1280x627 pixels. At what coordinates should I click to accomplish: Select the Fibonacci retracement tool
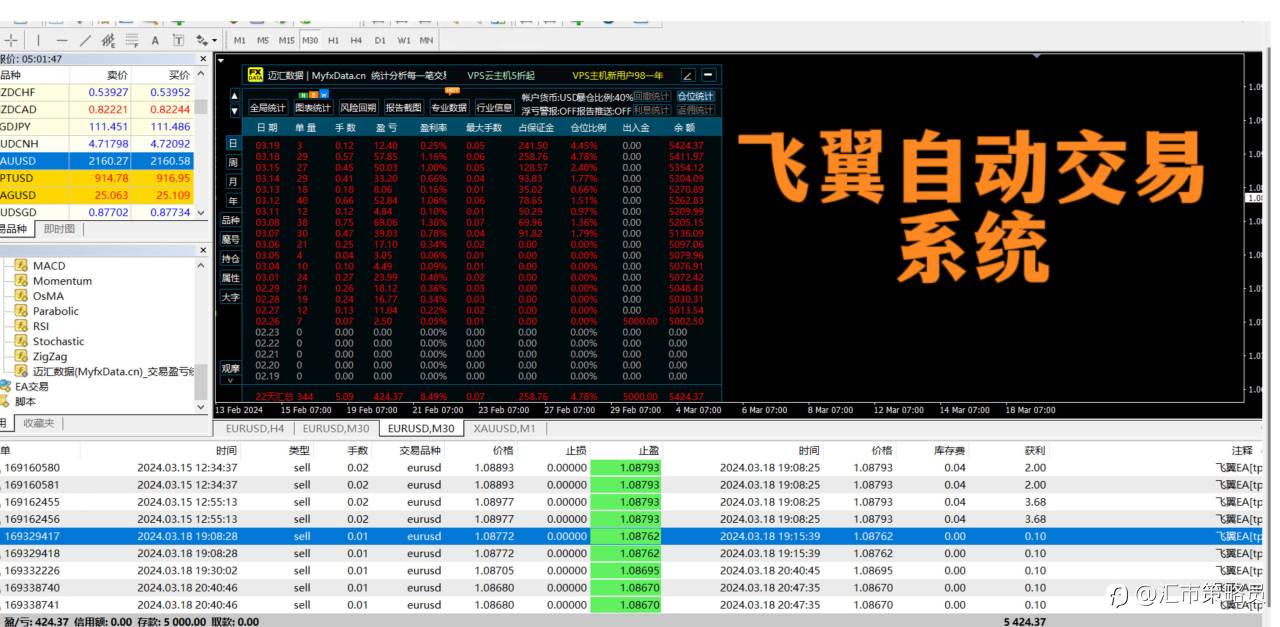pos(131,40)
